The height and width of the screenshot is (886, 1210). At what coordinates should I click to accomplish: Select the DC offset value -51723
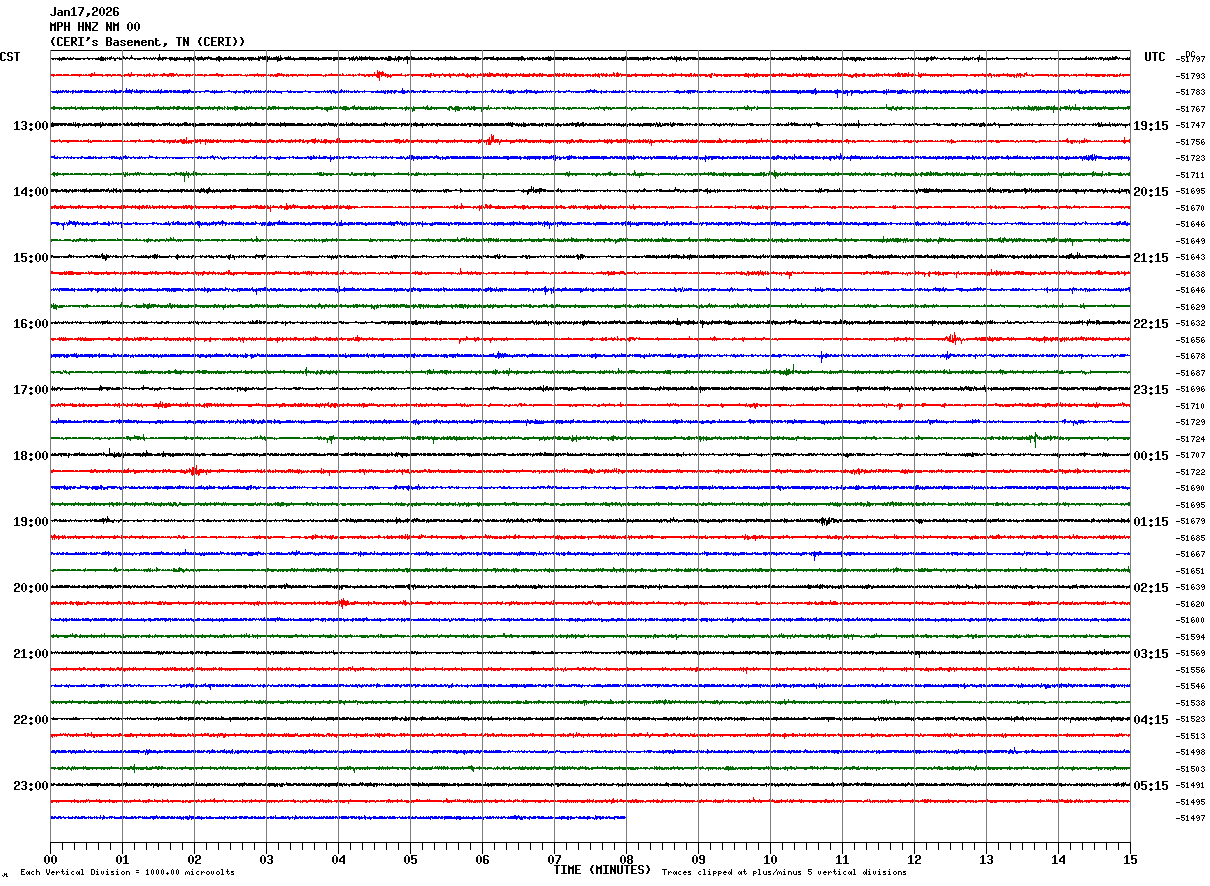(1191, 159)
